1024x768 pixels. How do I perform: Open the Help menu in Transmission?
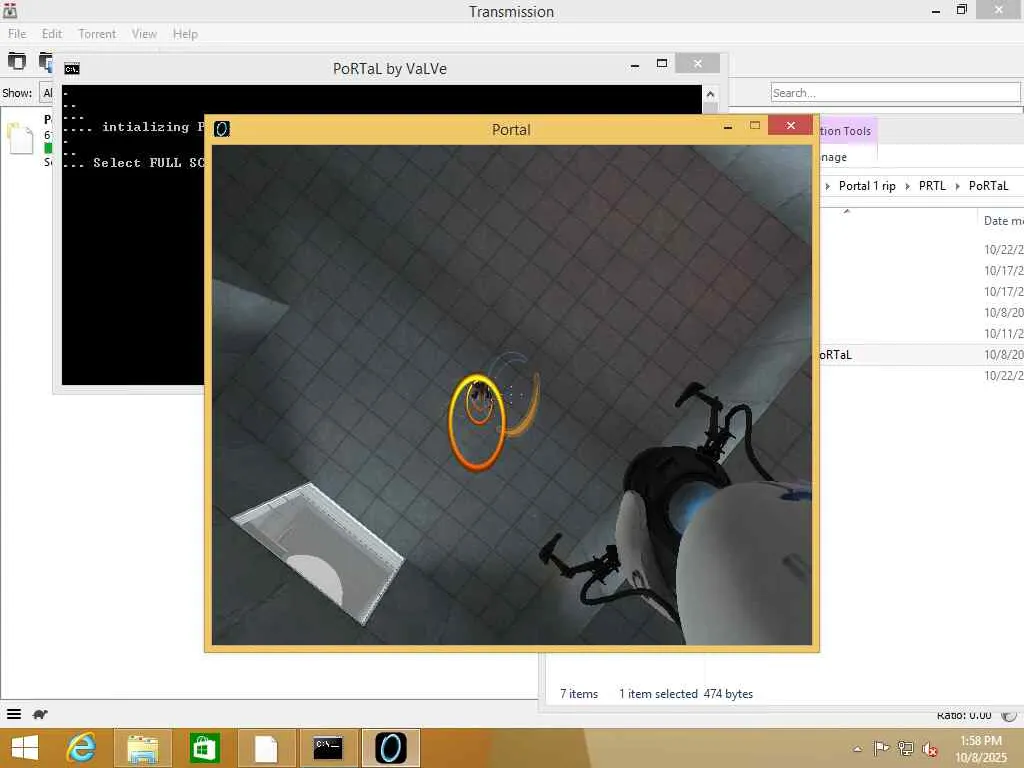coord(185,34)
